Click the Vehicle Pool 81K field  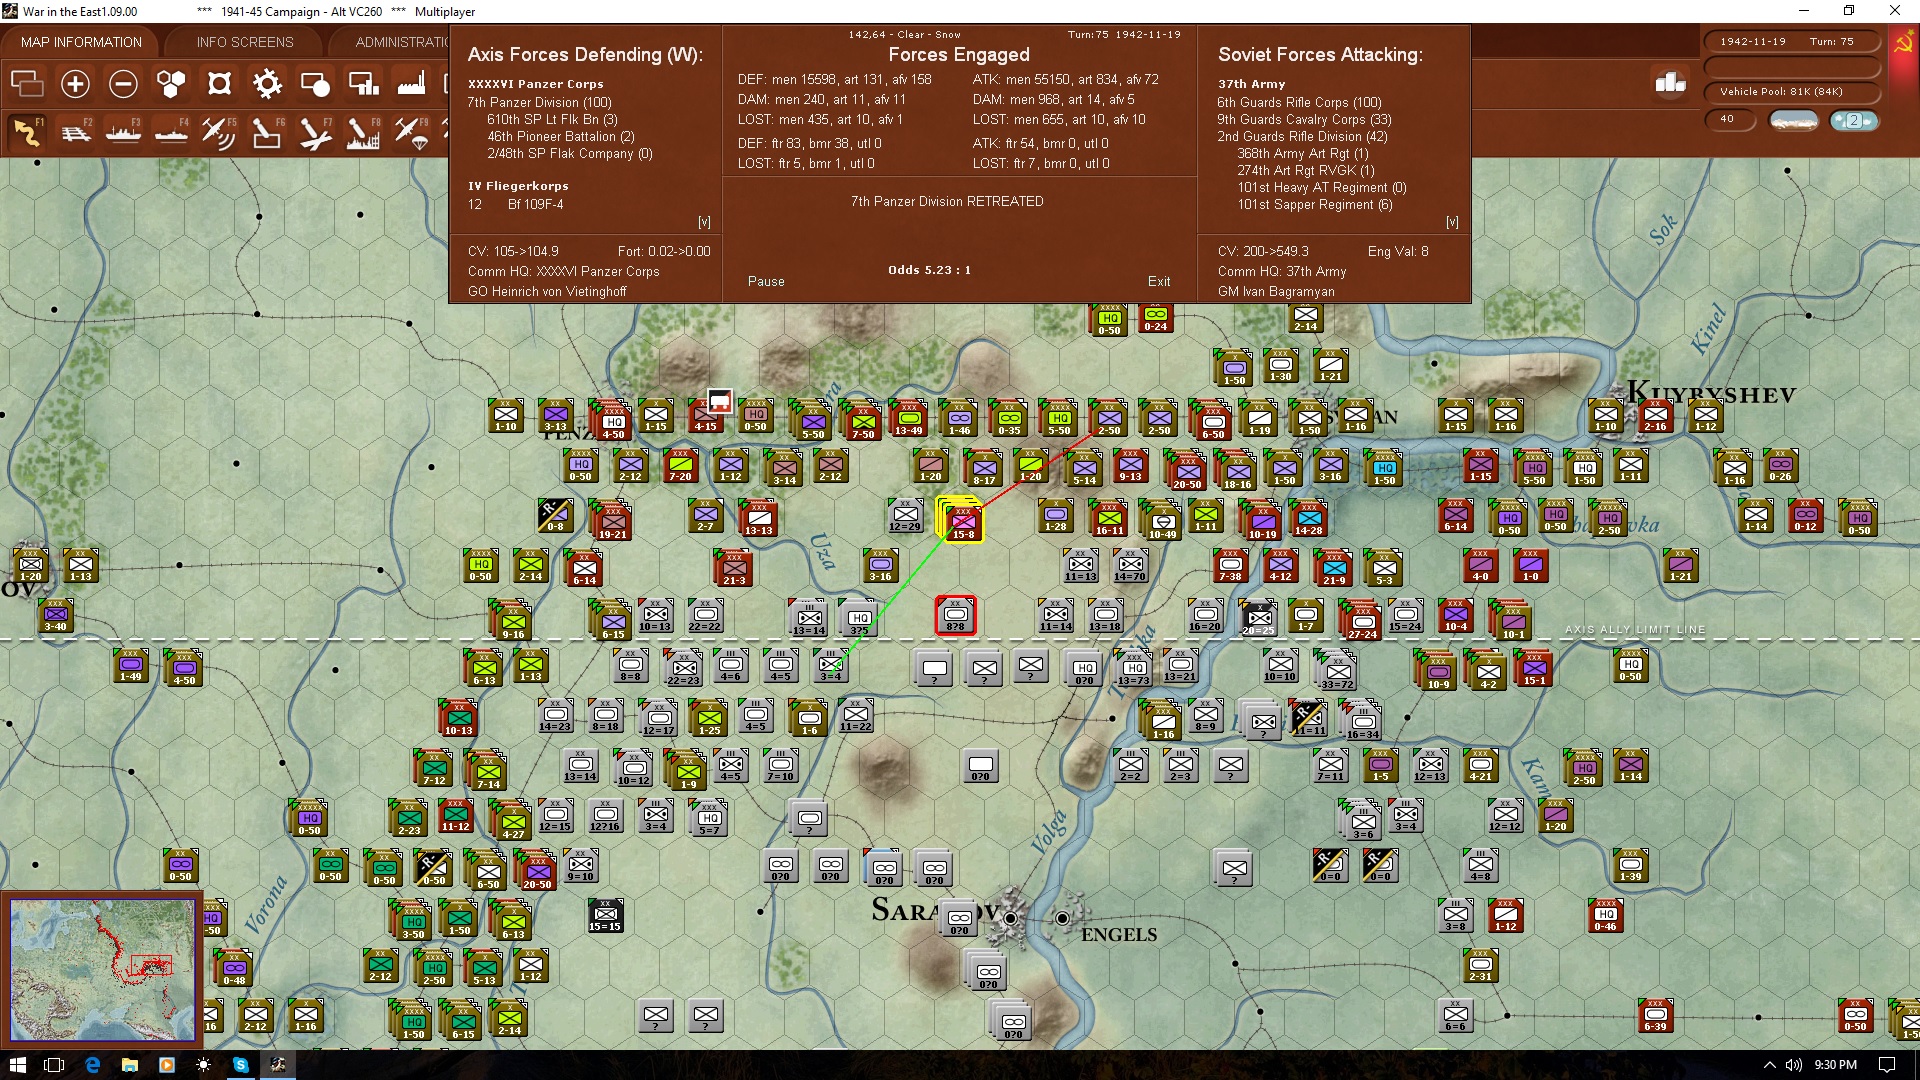tap(1791, 92)
